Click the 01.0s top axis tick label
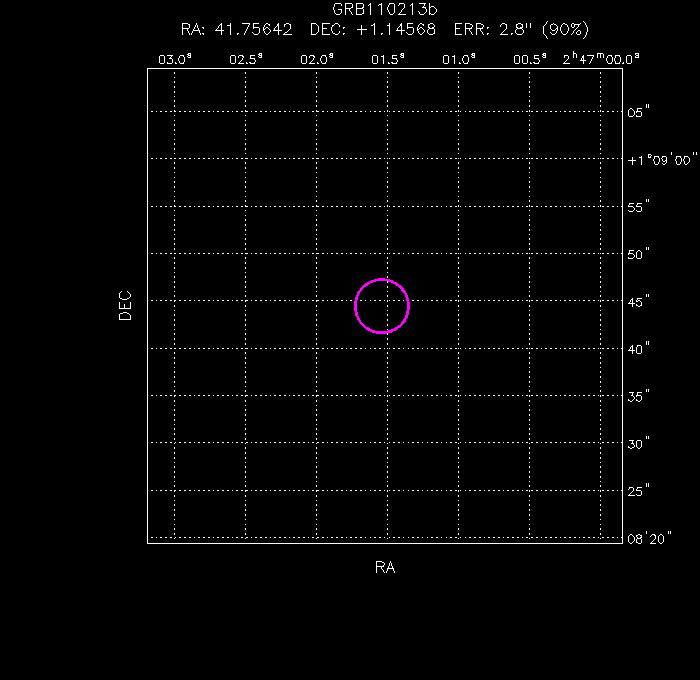The image size is (700, 680). tap(458, 59)
